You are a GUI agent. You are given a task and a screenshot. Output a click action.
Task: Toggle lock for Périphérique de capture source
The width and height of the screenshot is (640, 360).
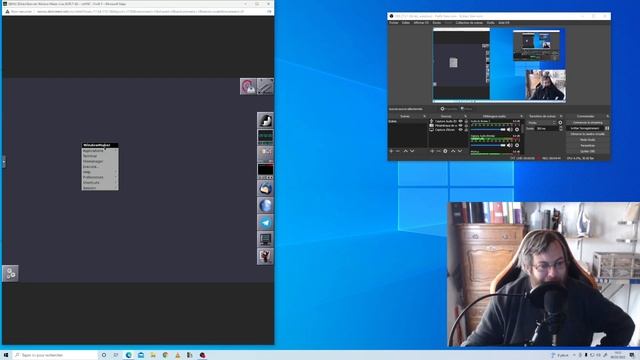[x=466, y=125]
